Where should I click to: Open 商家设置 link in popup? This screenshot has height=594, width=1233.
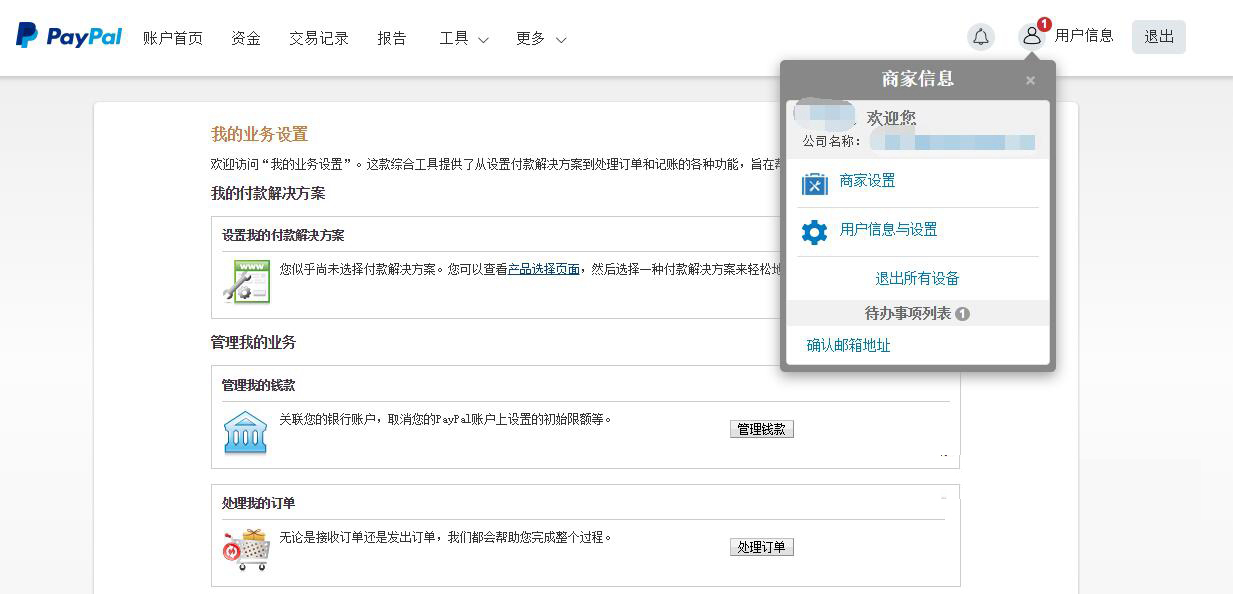[x=868, y=181]
